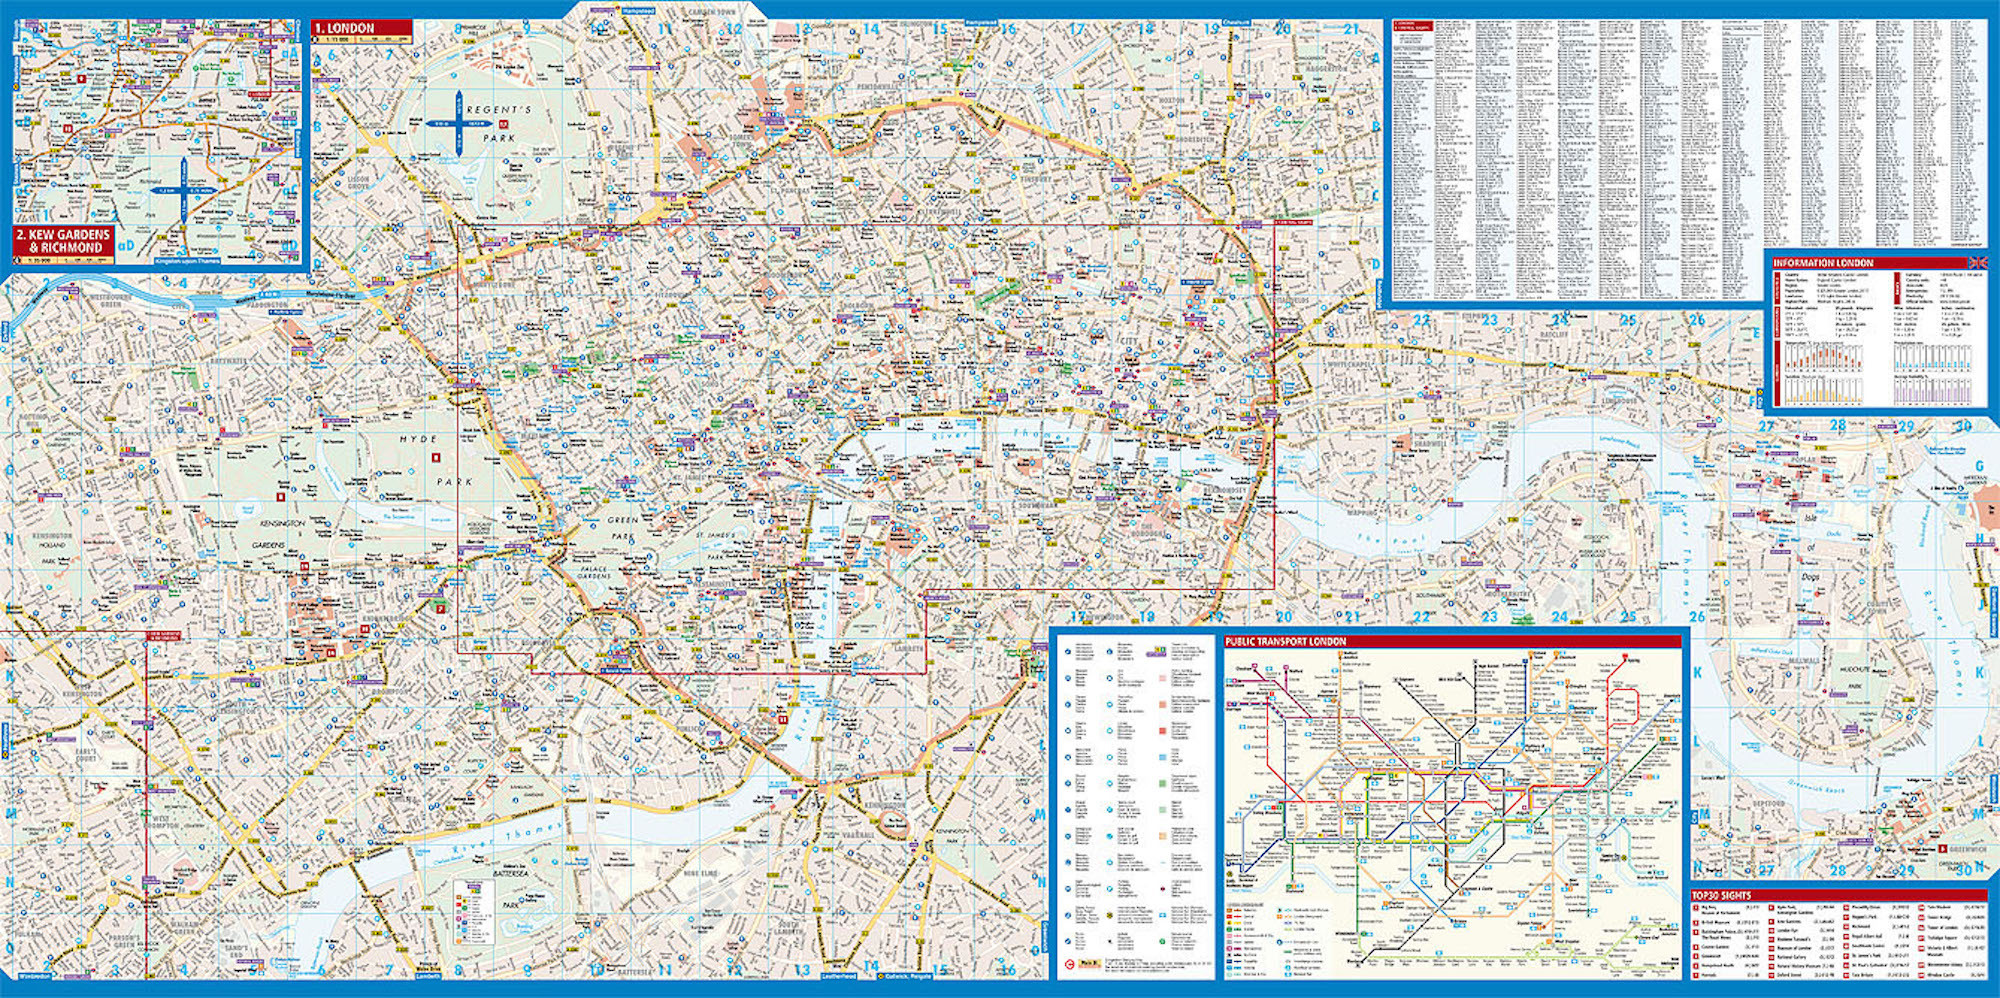Click the red numbered marker in Hyde Park
The width and height of the screenshot is (2000, 998).
(435, 457)
